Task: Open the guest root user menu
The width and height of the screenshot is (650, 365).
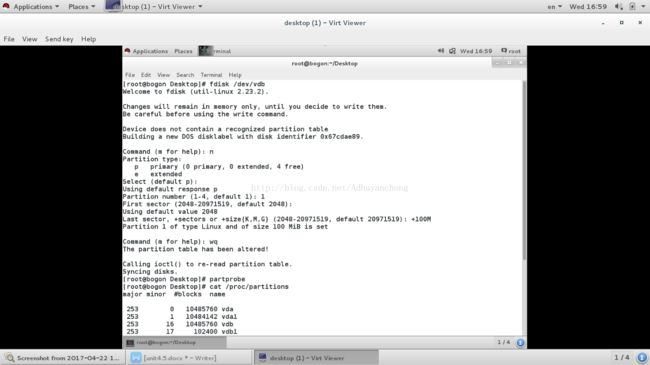Action: (511, 51)
